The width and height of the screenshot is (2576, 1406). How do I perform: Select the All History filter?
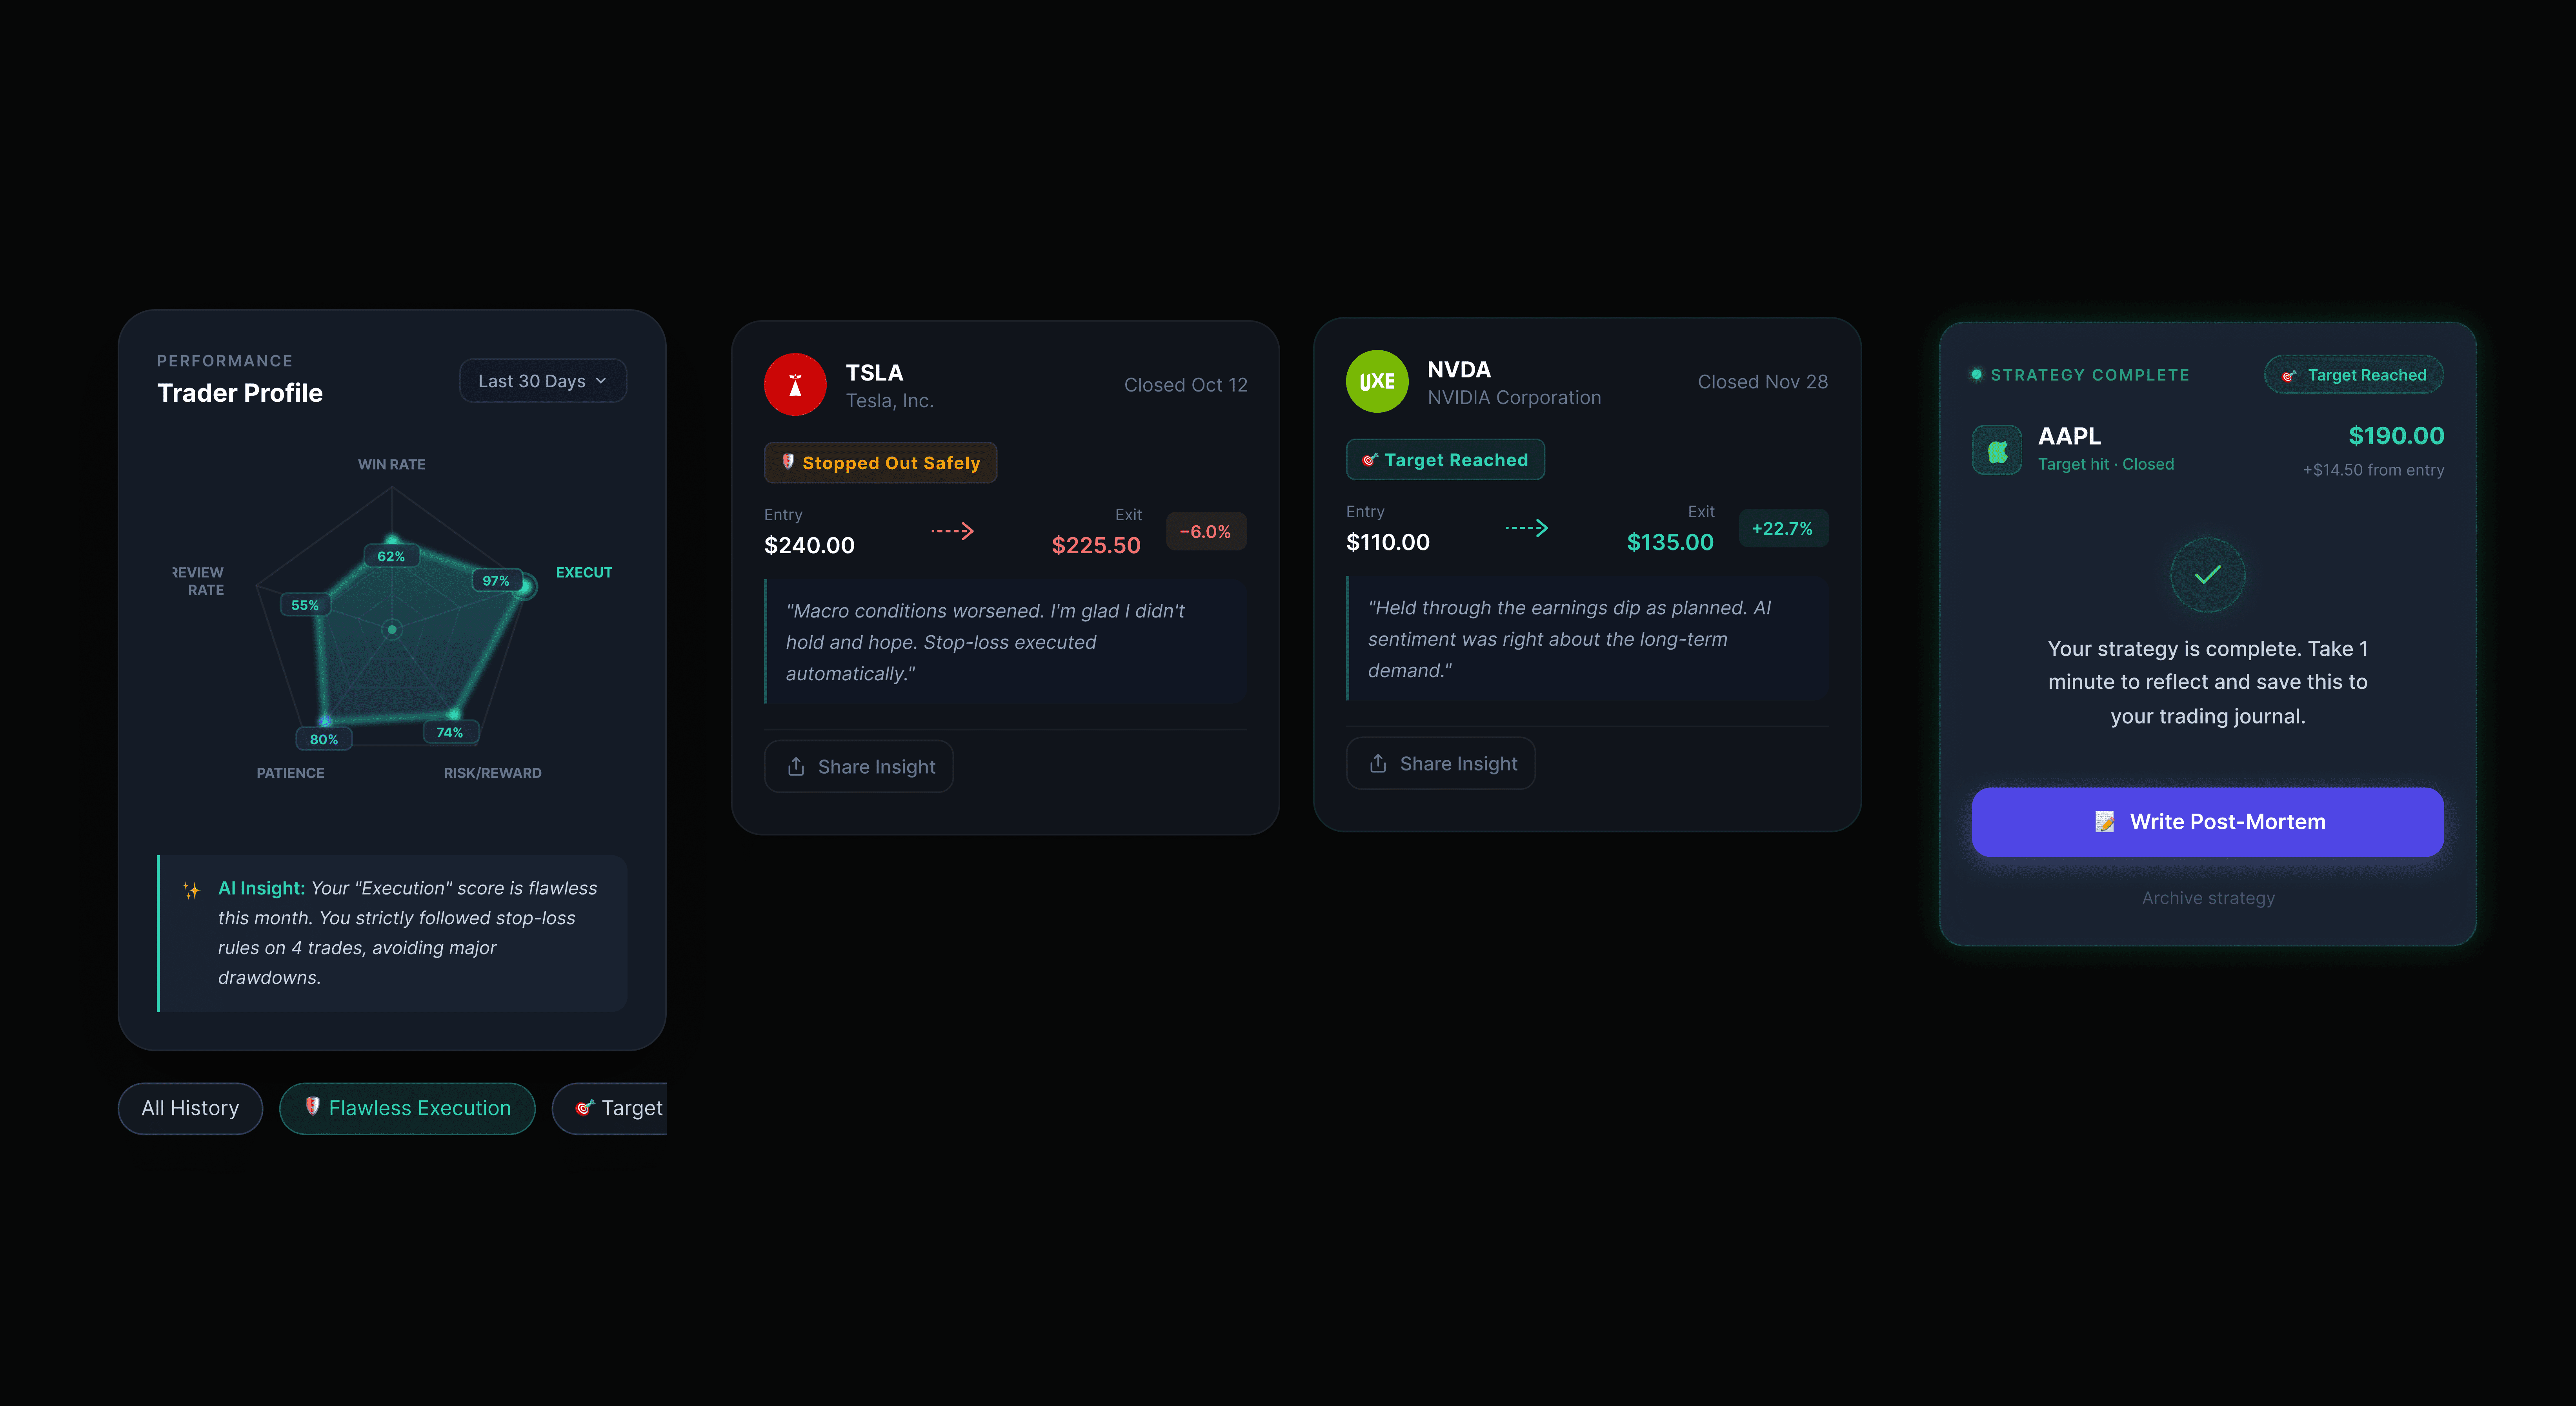click(190, 1108)
